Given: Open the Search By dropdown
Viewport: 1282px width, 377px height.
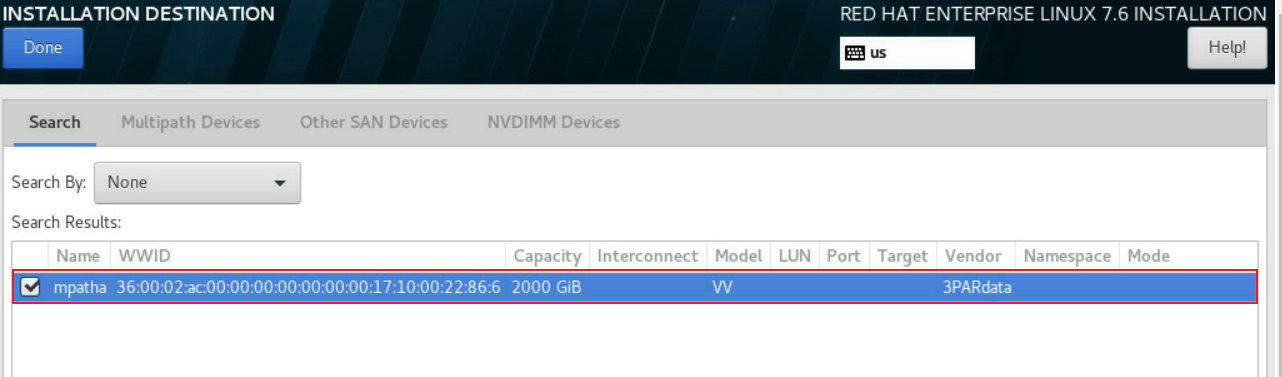Looking at the screenshot, I should [x=197, y=183].
